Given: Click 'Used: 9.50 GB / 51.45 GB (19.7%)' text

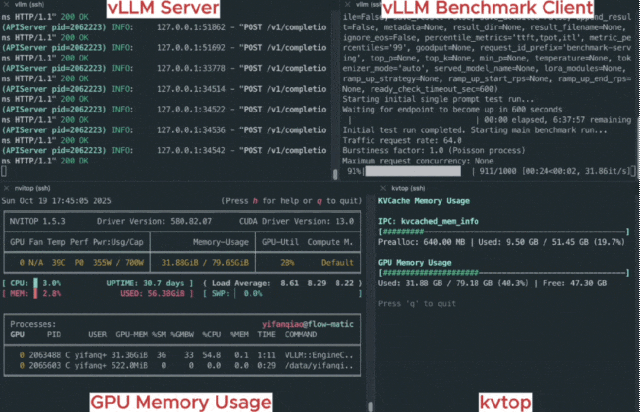Looking at the screenshot, I should click(551, 242).
